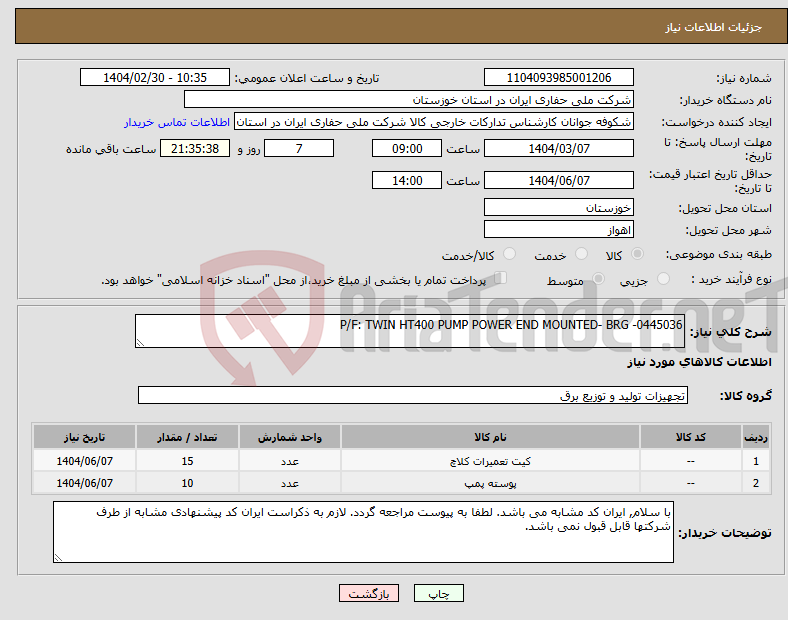Click the اطلاعات کالاهای مورد نیاز heading
Screen dimensions: 788x620
[x=699, y=362]
